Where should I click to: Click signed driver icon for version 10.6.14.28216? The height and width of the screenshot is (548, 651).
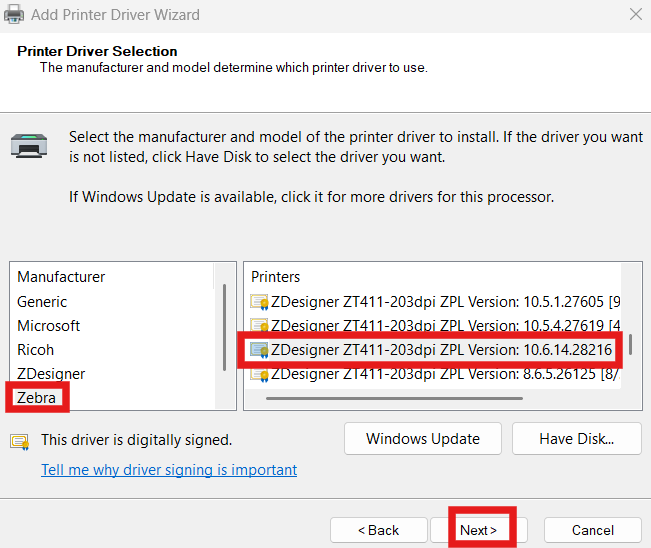click(259, 350)
